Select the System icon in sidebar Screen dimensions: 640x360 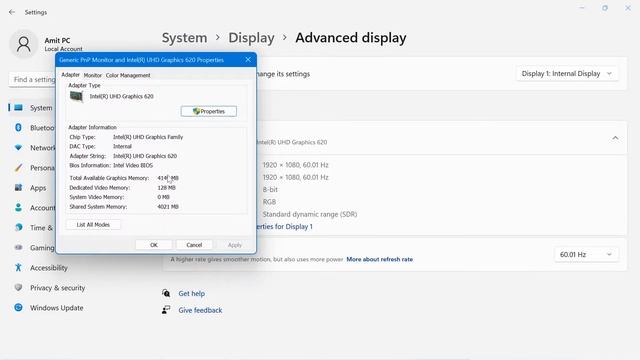[x=18, y=108]
